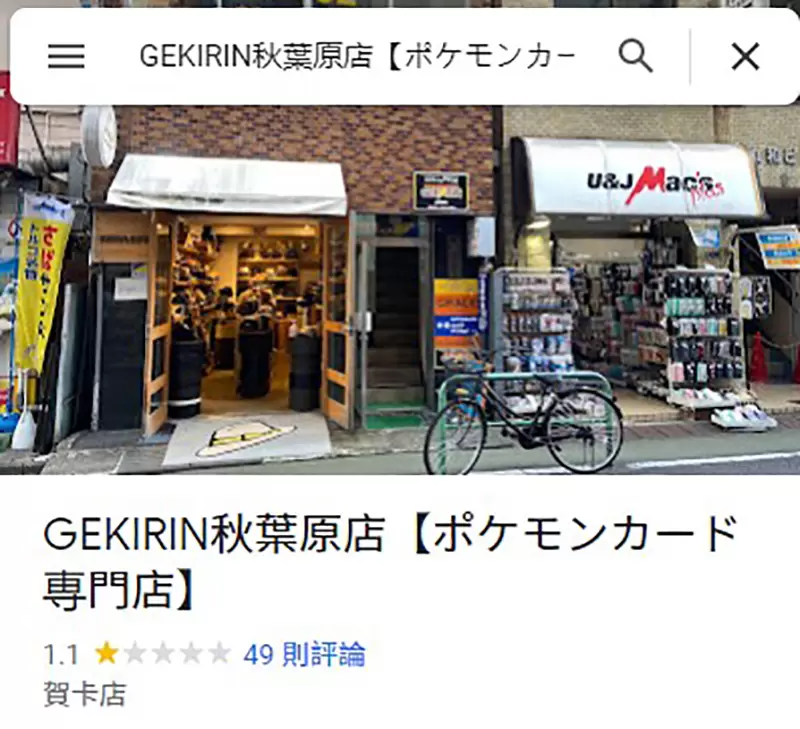Viewport: 800px width, 729px height.
Task: Click the 1.1 rating number
Action: (x=61, y=655)
